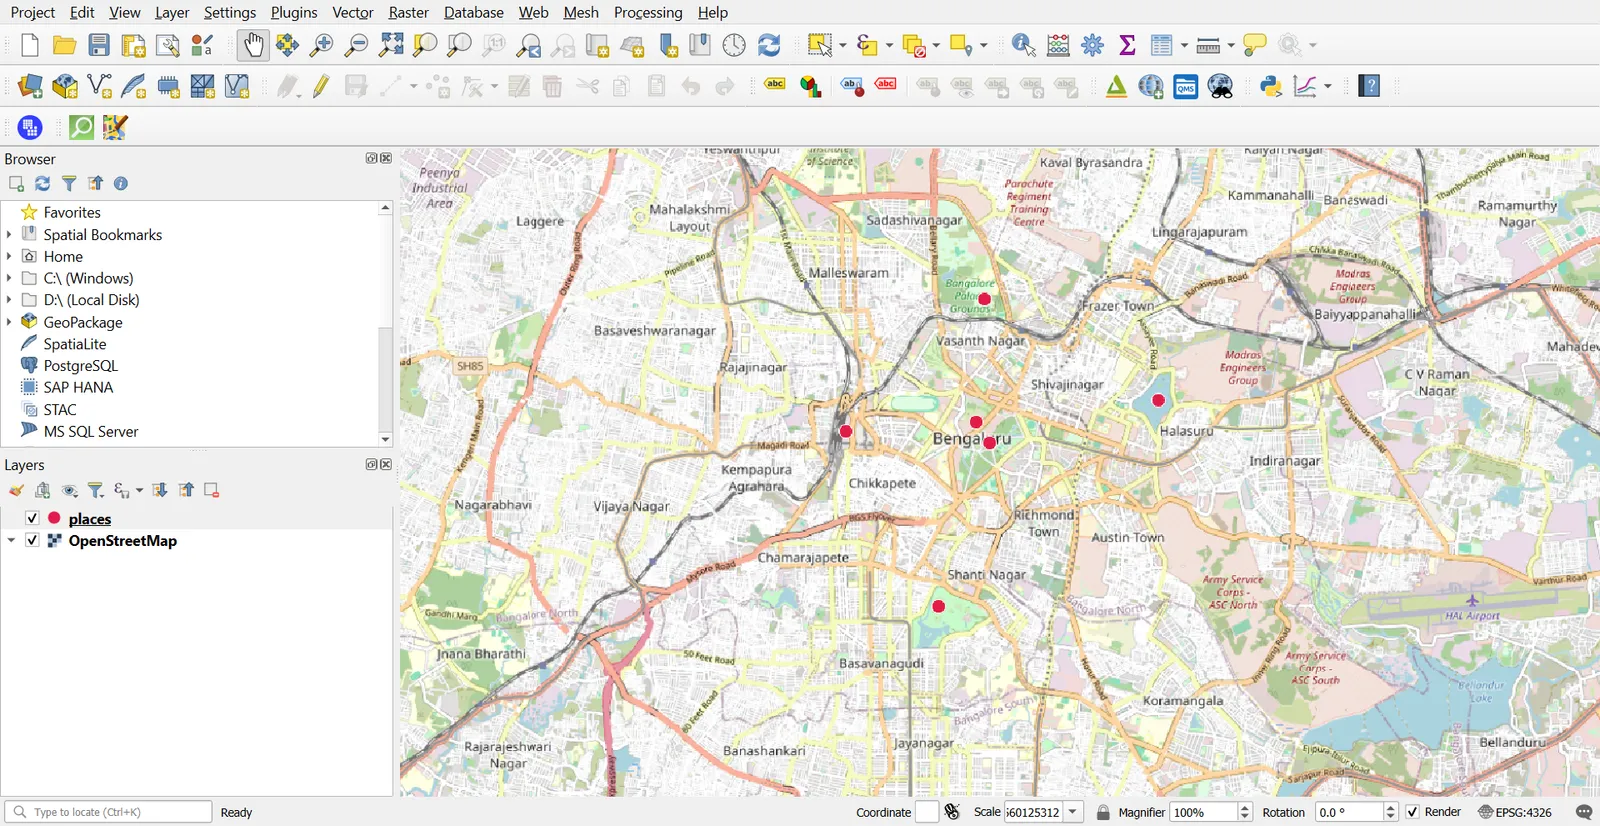This screenshot has width=1600, height=826.
Task: Refresh the map canvas
Action: point(769,45)
